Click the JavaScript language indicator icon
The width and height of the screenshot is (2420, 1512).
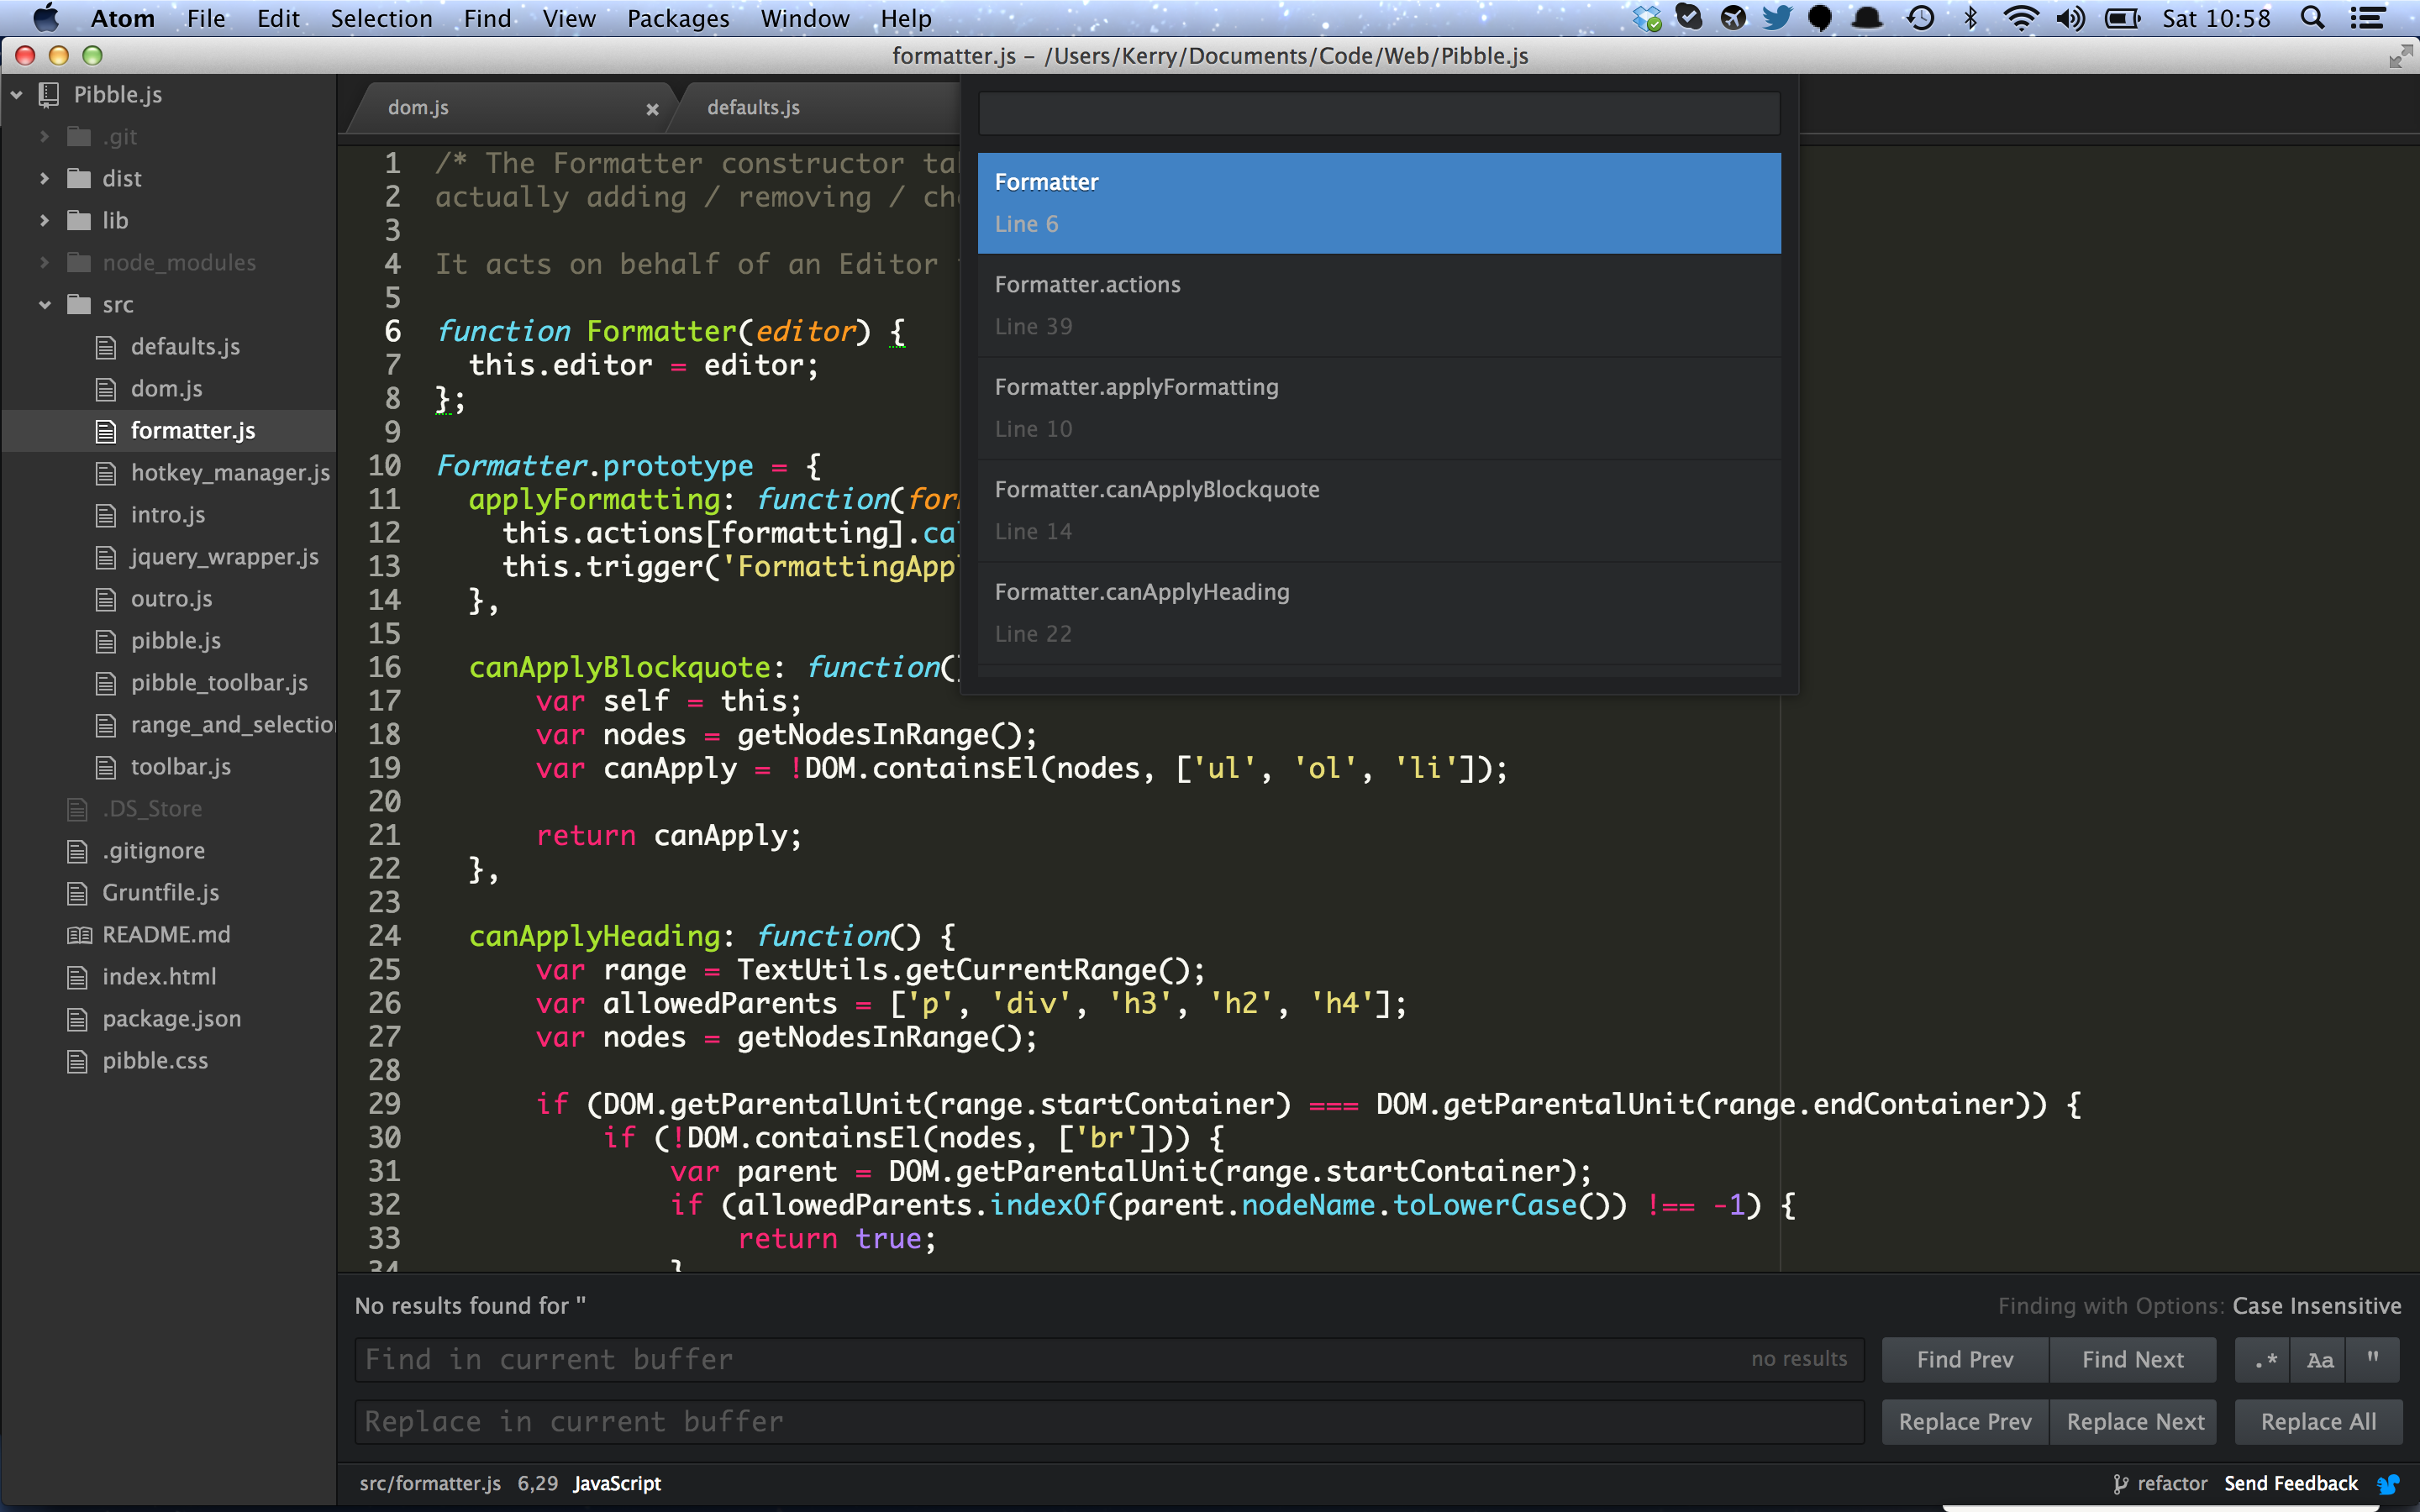coord(617,1483)
